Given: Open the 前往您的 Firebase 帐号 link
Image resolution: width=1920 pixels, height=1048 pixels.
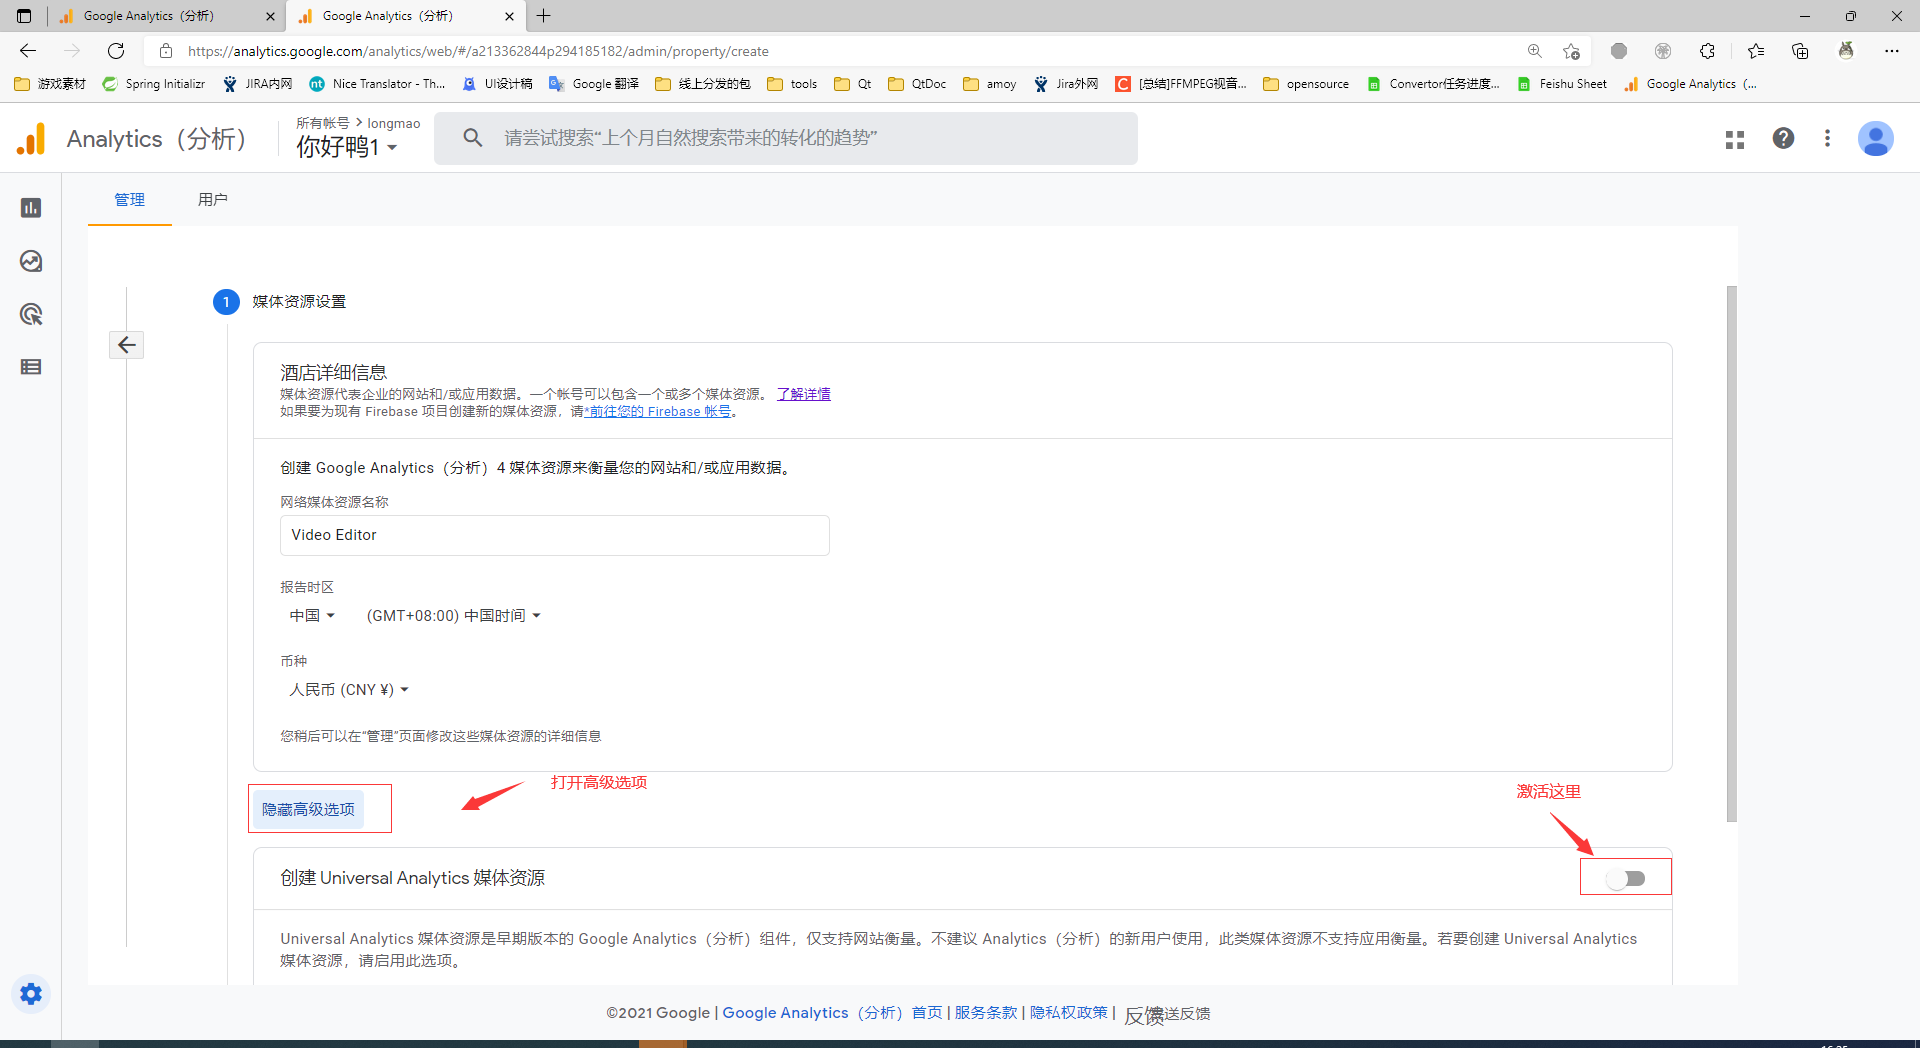Looking at the screenshot, I should 659,411.
